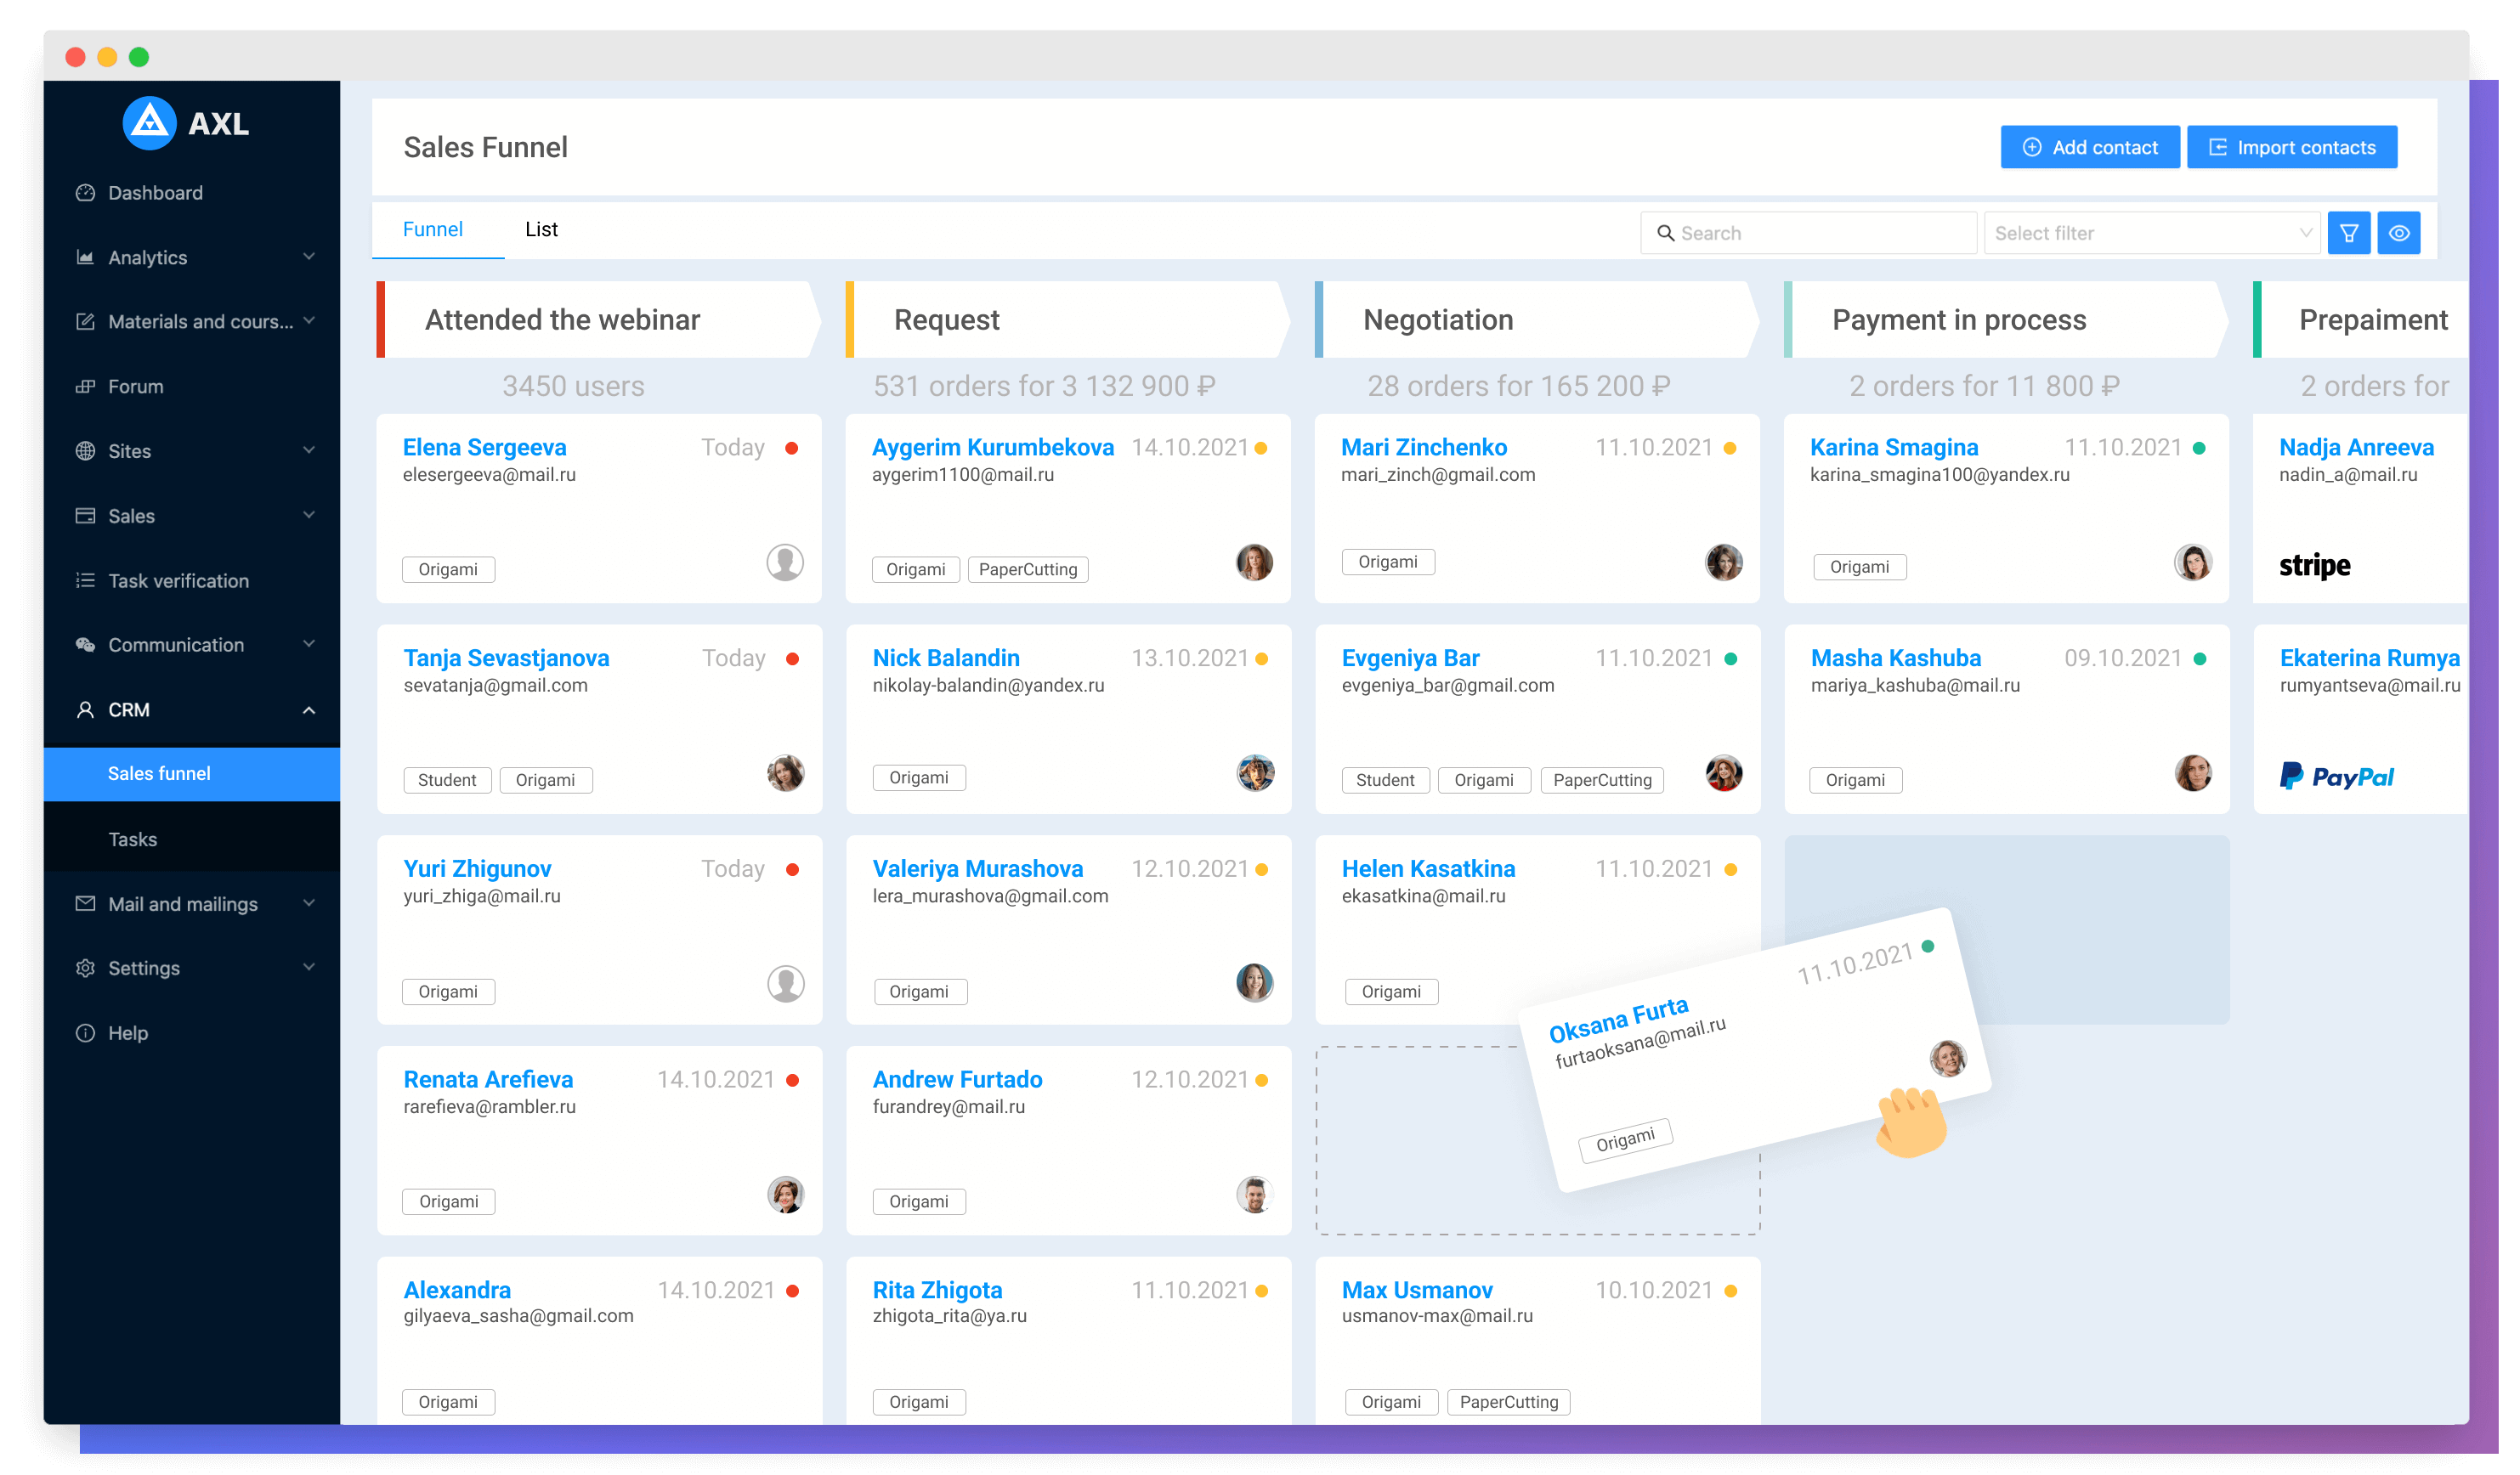The image size is (2520, 1475).
Task: Click into the Search input field
Action: coord(1810,234)
